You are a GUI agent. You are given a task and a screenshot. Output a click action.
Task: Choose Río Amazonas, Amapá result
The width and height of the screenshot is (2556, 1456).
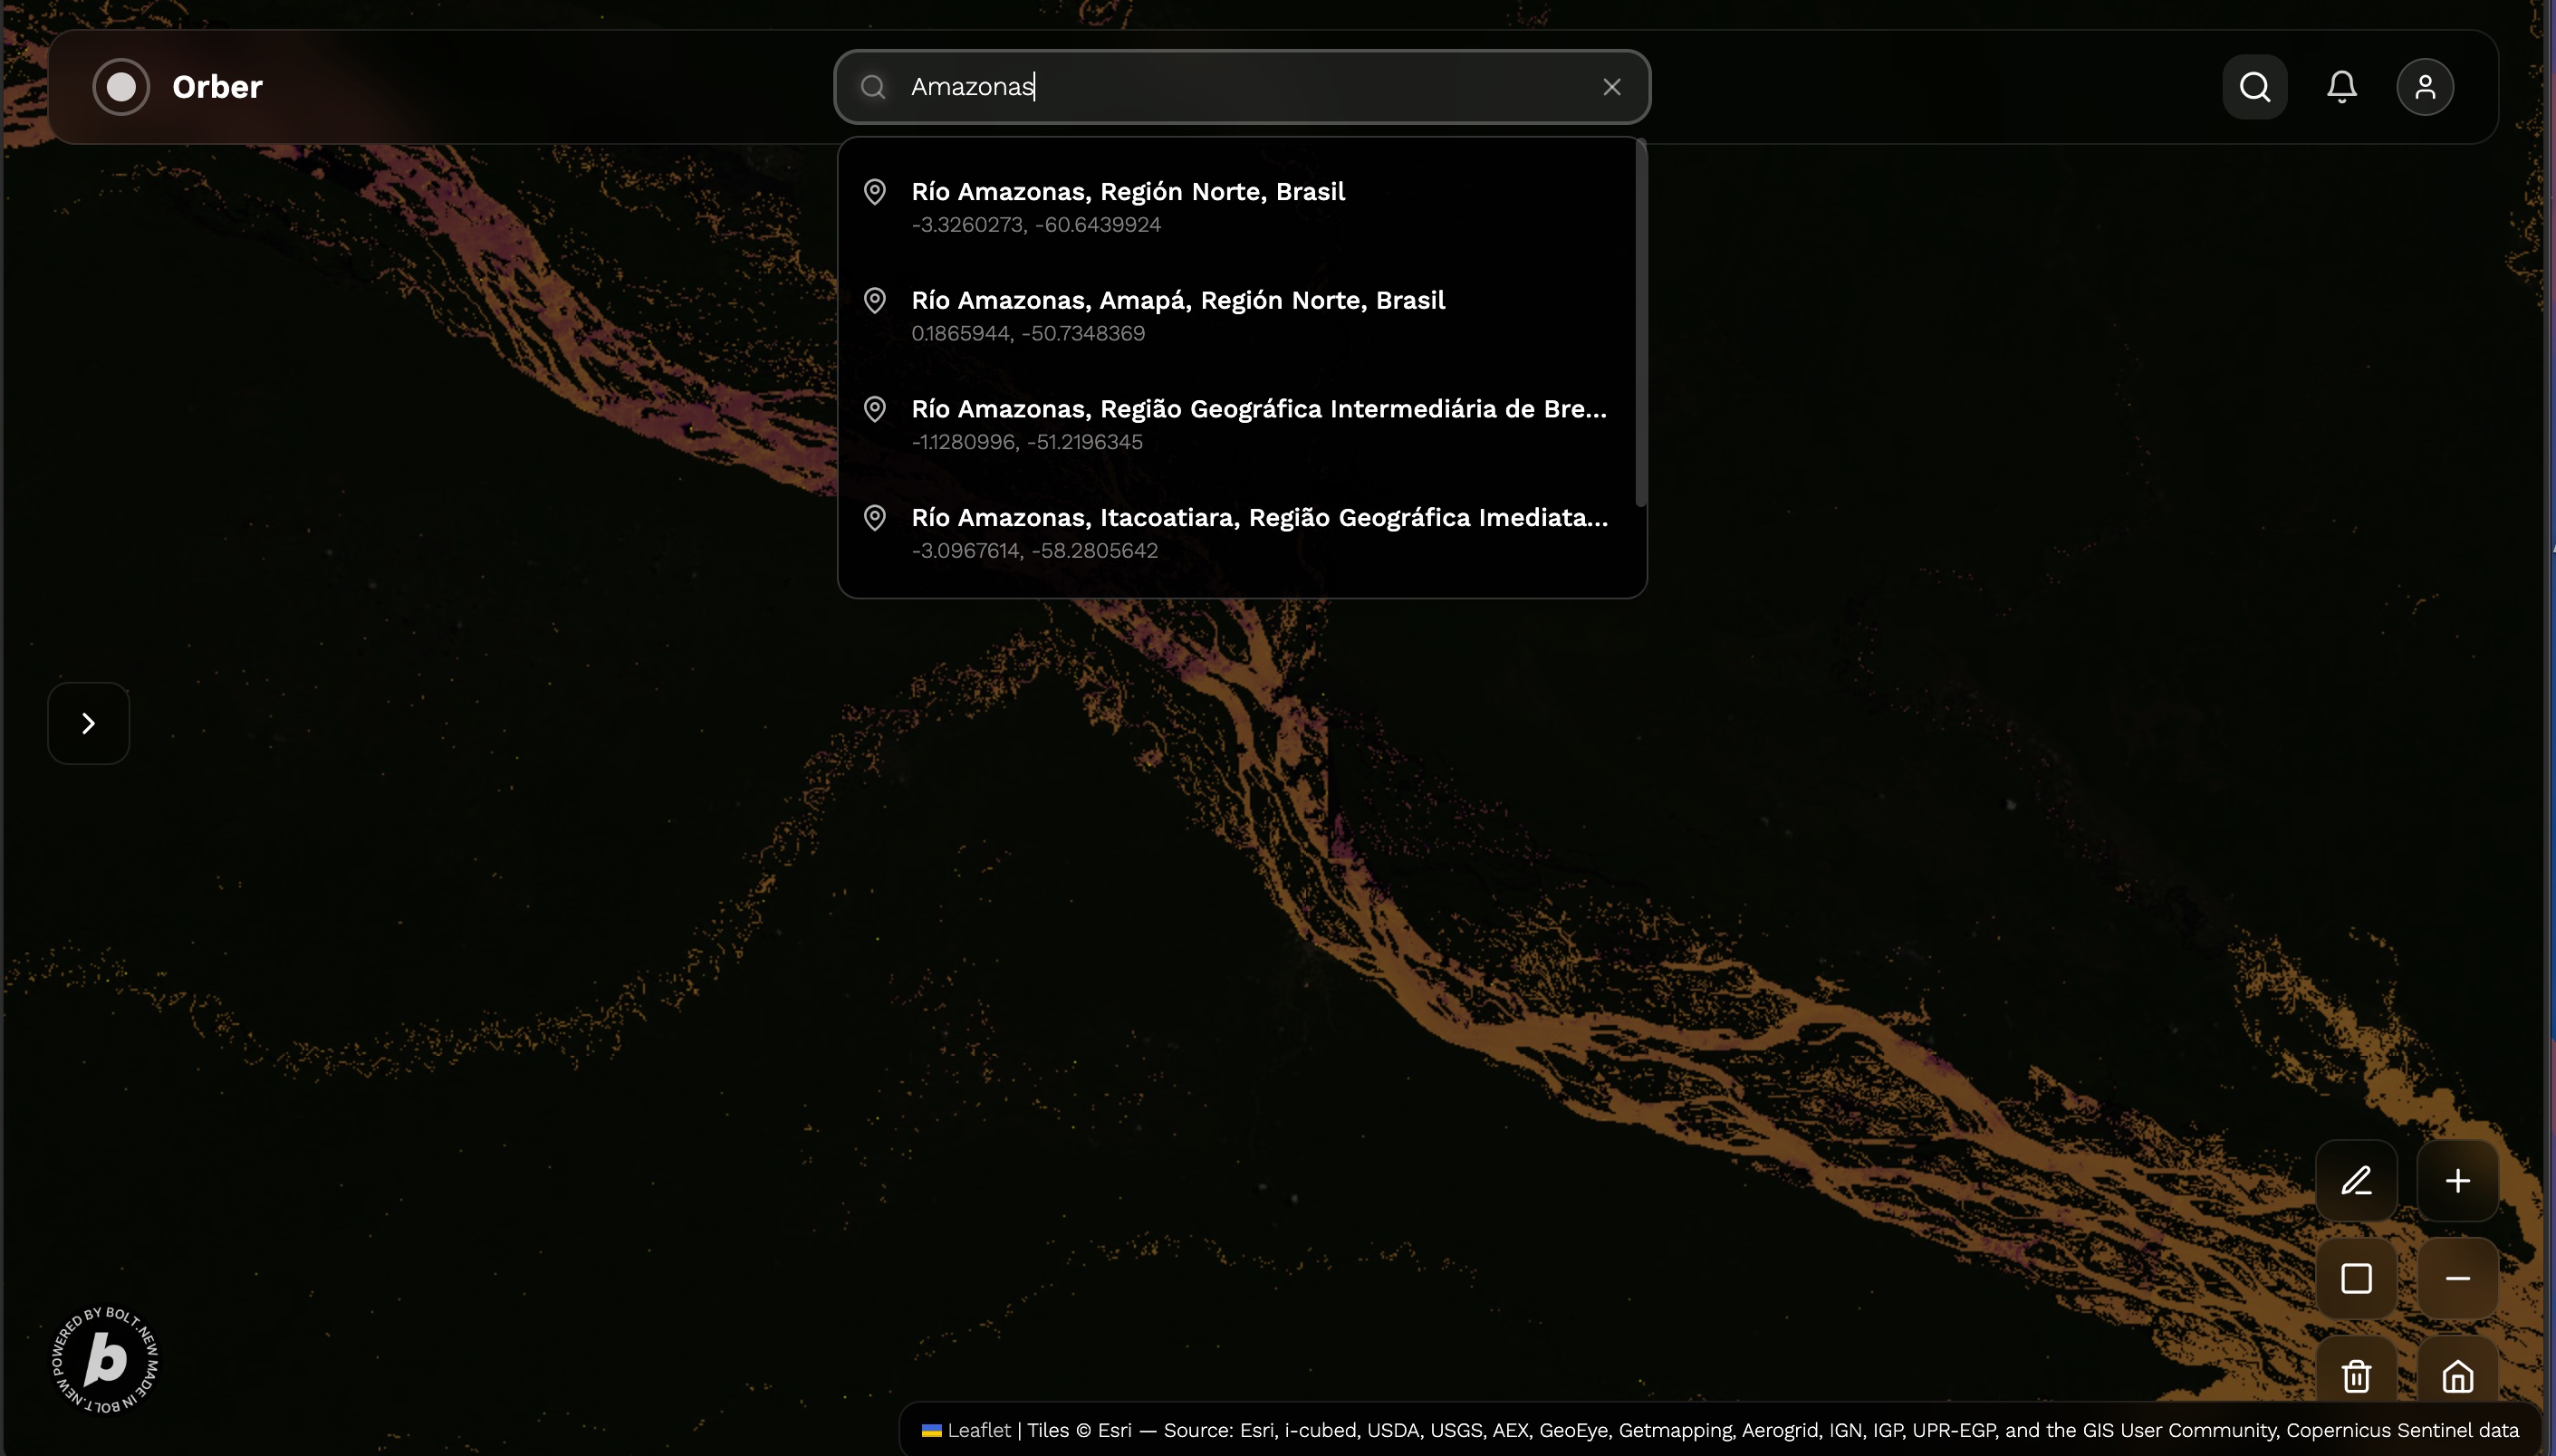pos(1177,315)
